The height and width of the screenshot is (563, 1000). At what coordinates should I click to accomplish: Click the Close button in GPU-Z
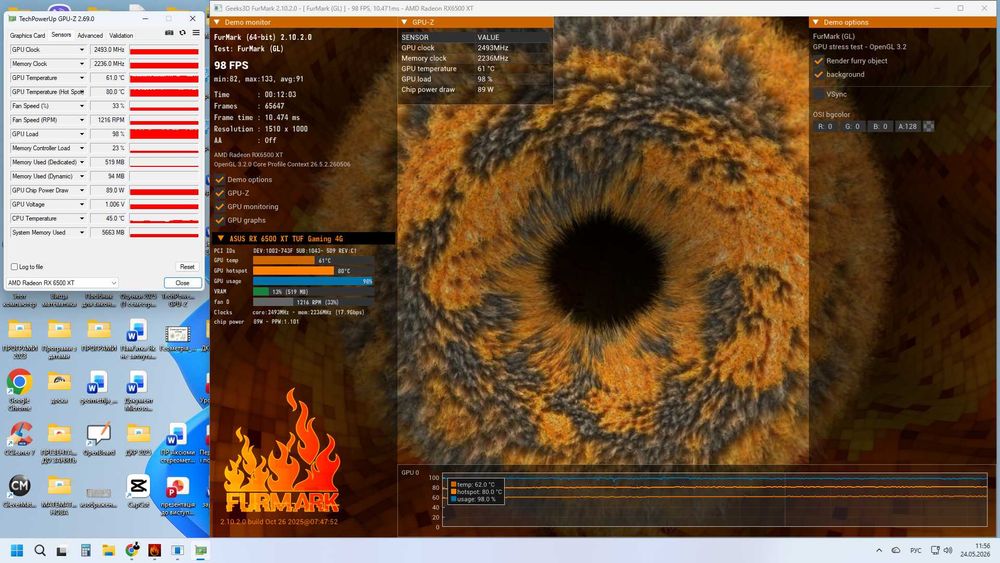[x=182, y=282]
